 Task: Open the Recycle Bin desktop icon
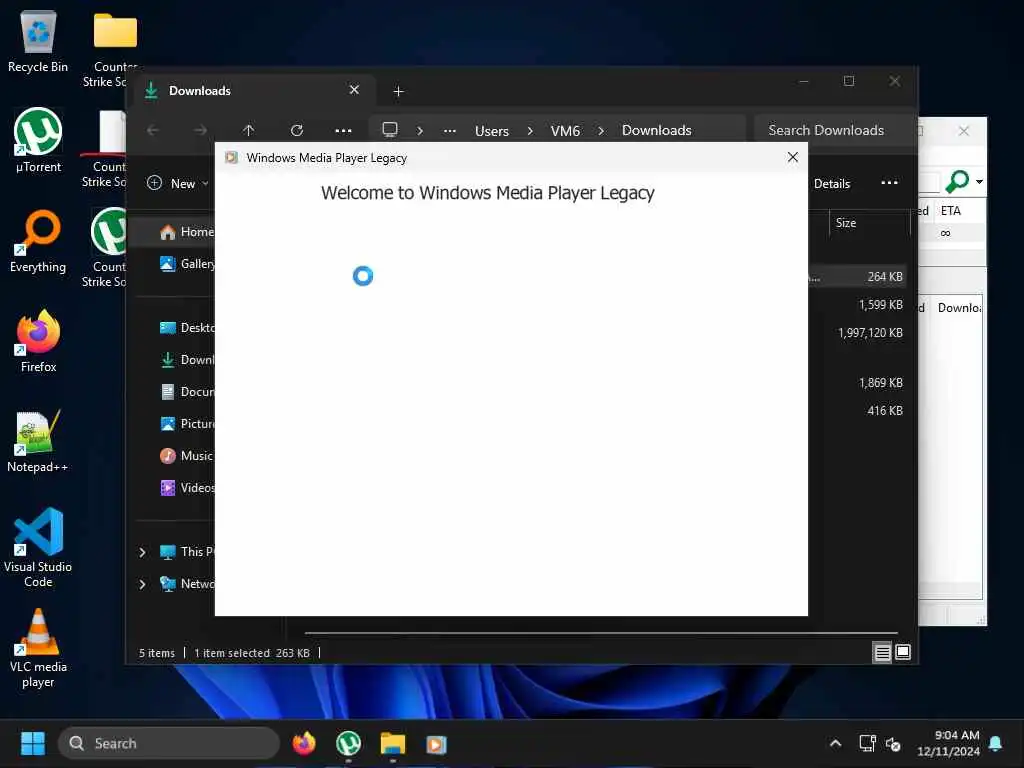(x=38, y=41)
